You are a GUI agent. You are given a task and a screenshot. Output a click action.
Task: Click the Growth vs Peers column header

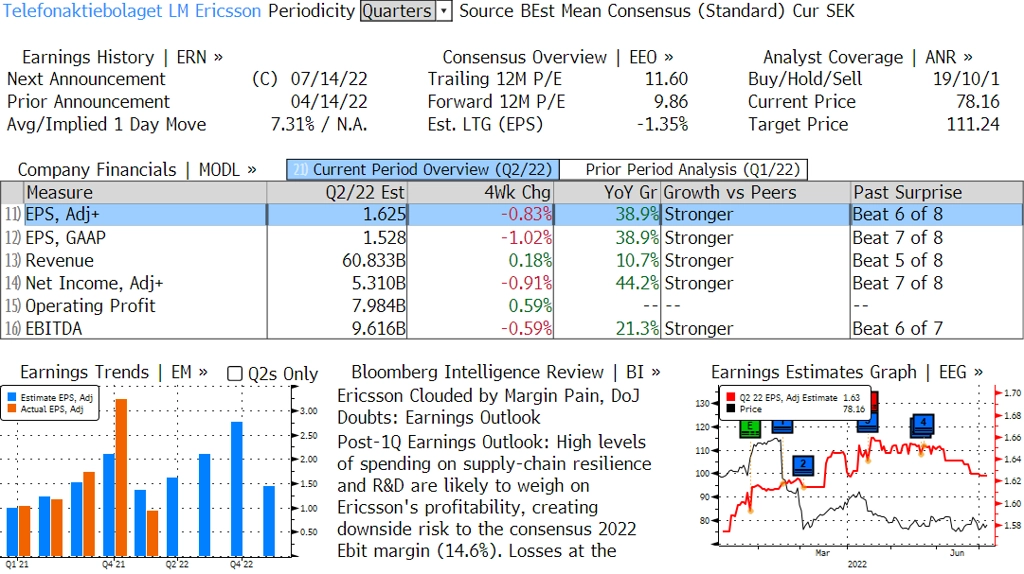[756, 193]
